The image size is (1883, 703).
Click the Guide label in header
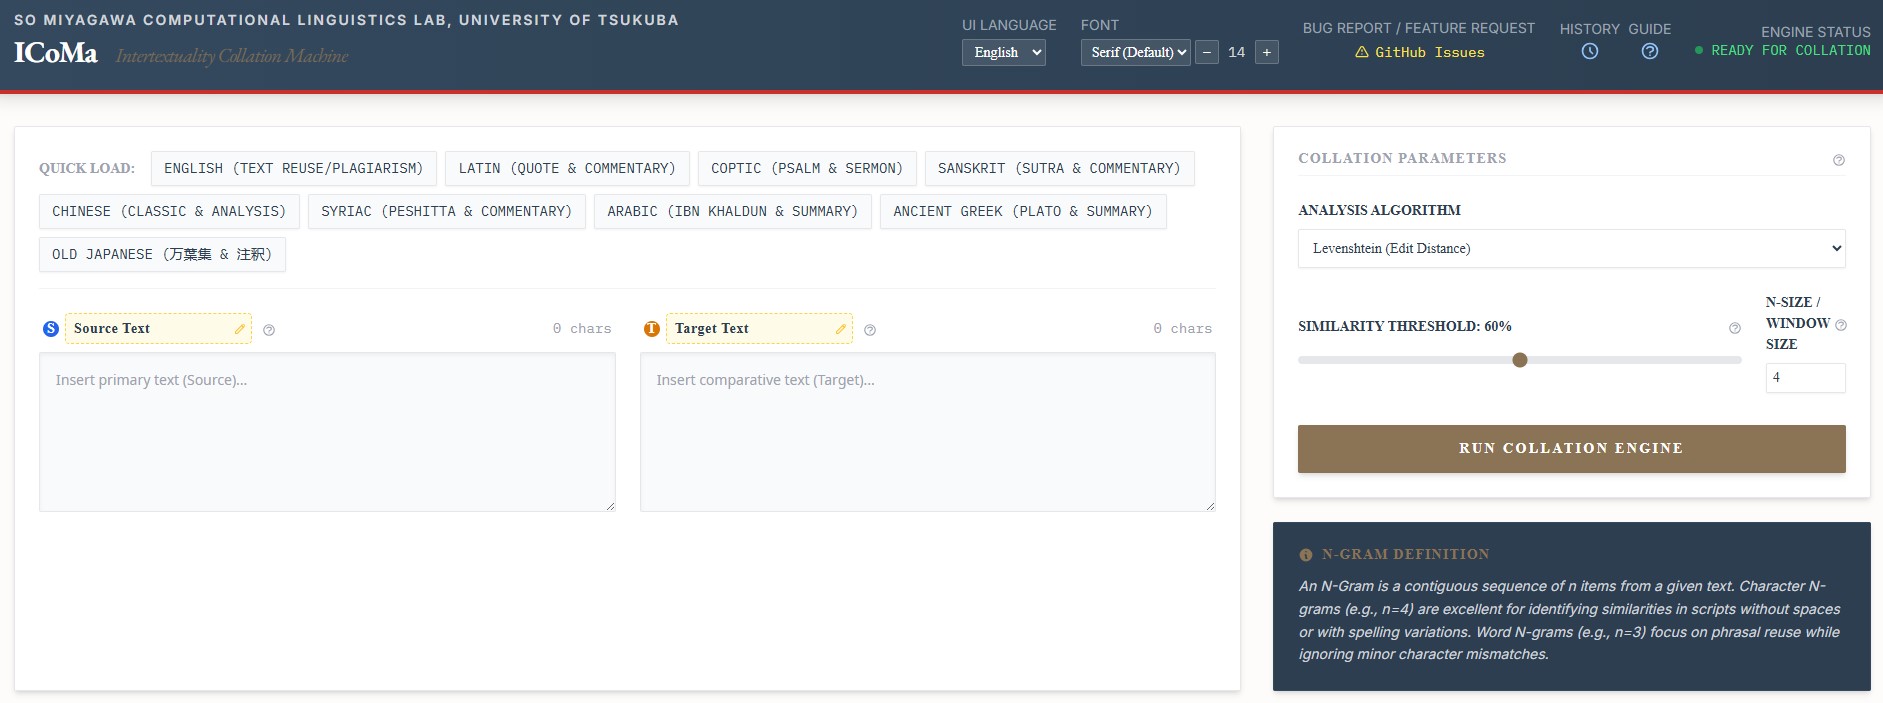pos(1650,29)
